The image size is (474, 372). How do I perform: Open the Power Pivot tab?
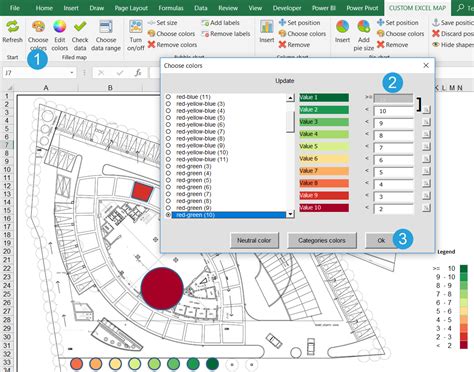(362, 8)
